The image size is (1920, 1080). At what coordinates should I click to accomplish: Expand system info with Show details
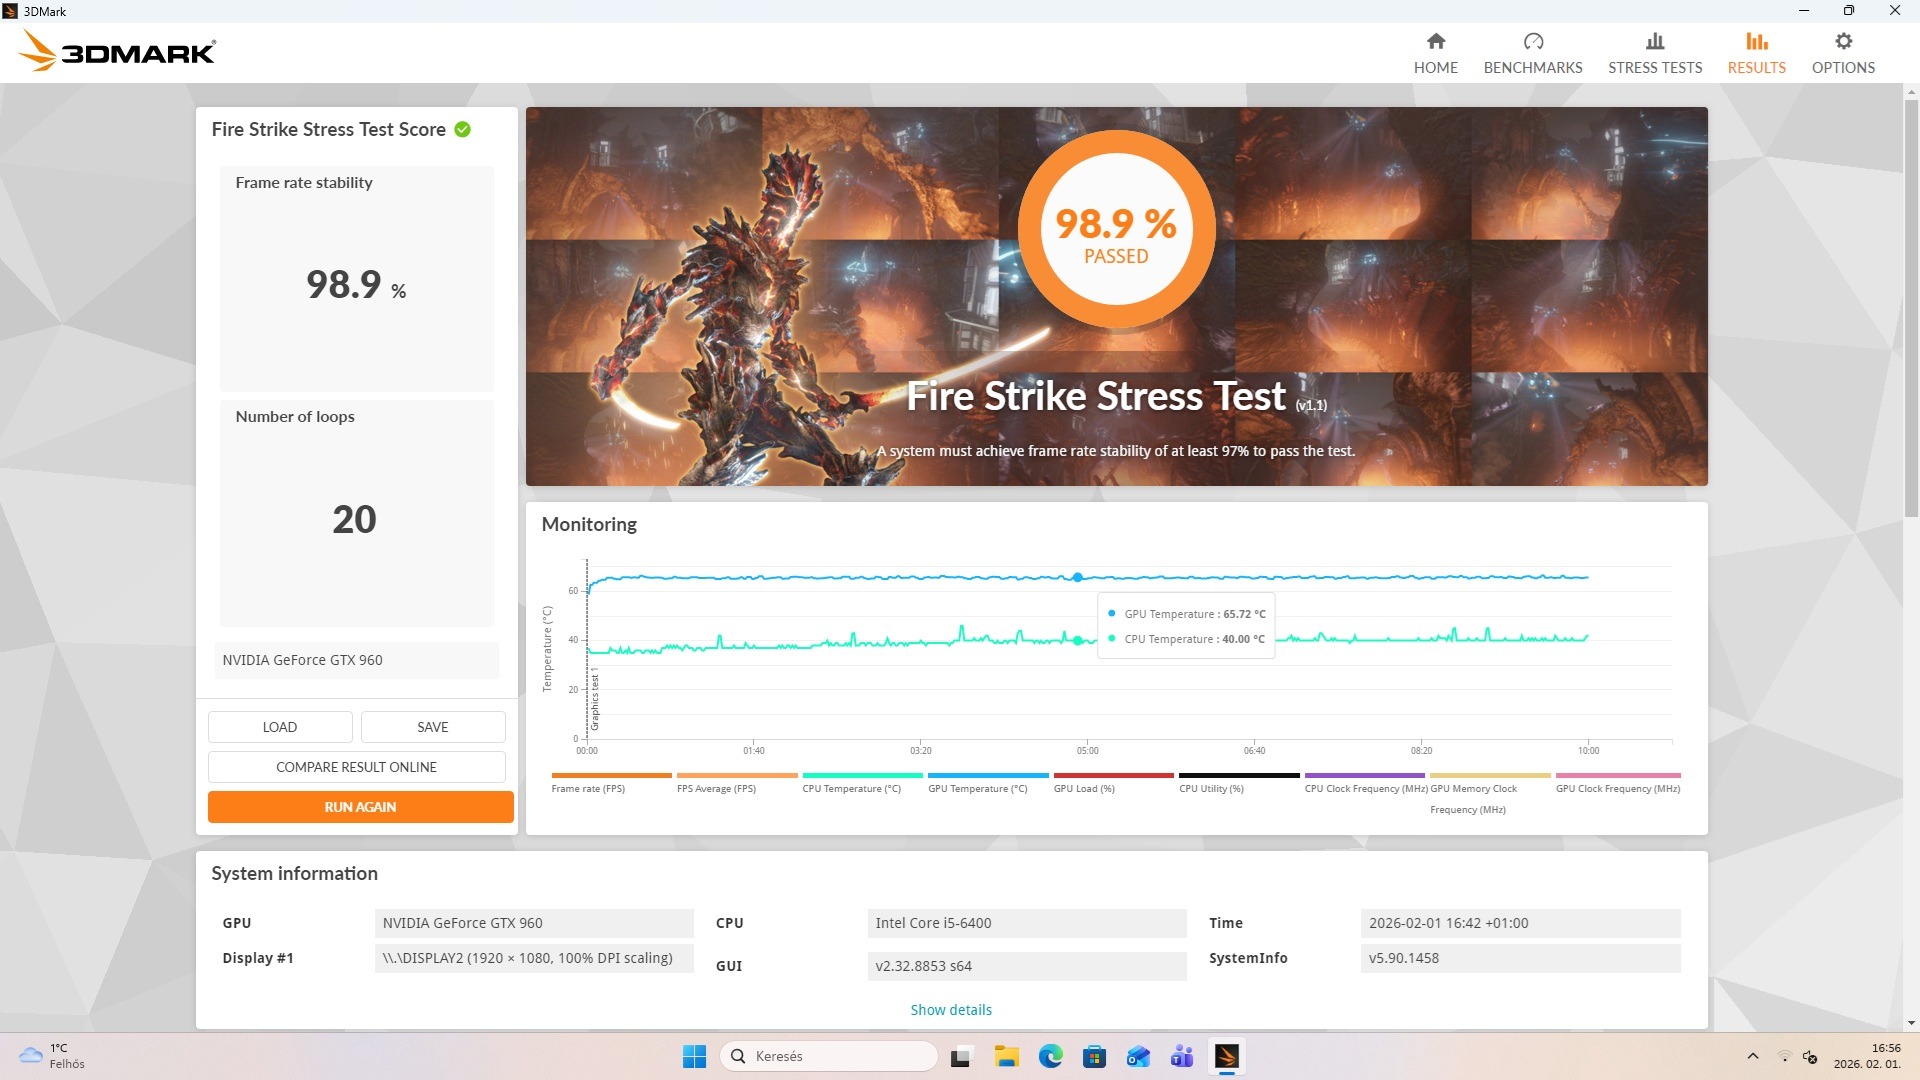click(950, 1009)
